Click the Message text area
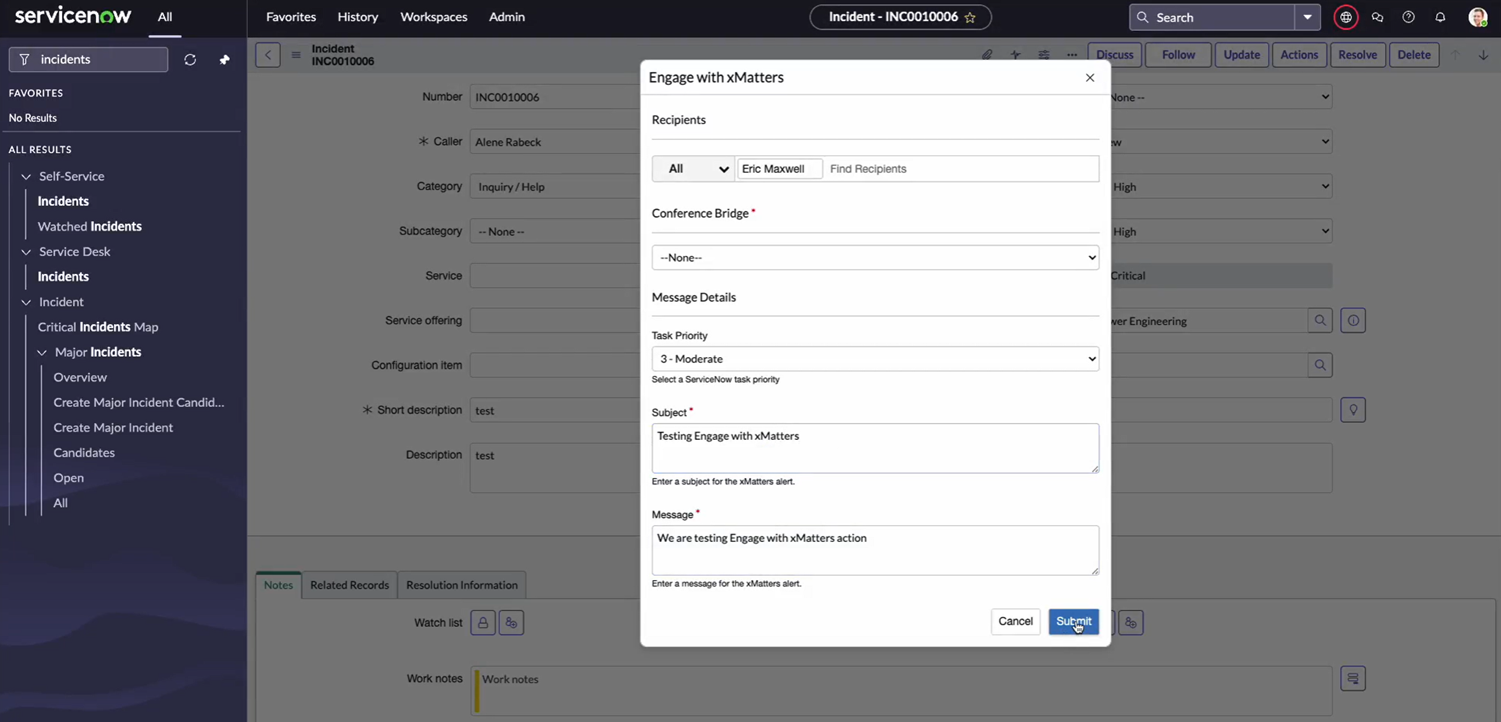This screenshot has width=1501, height=722. click(x=875, y=550)
